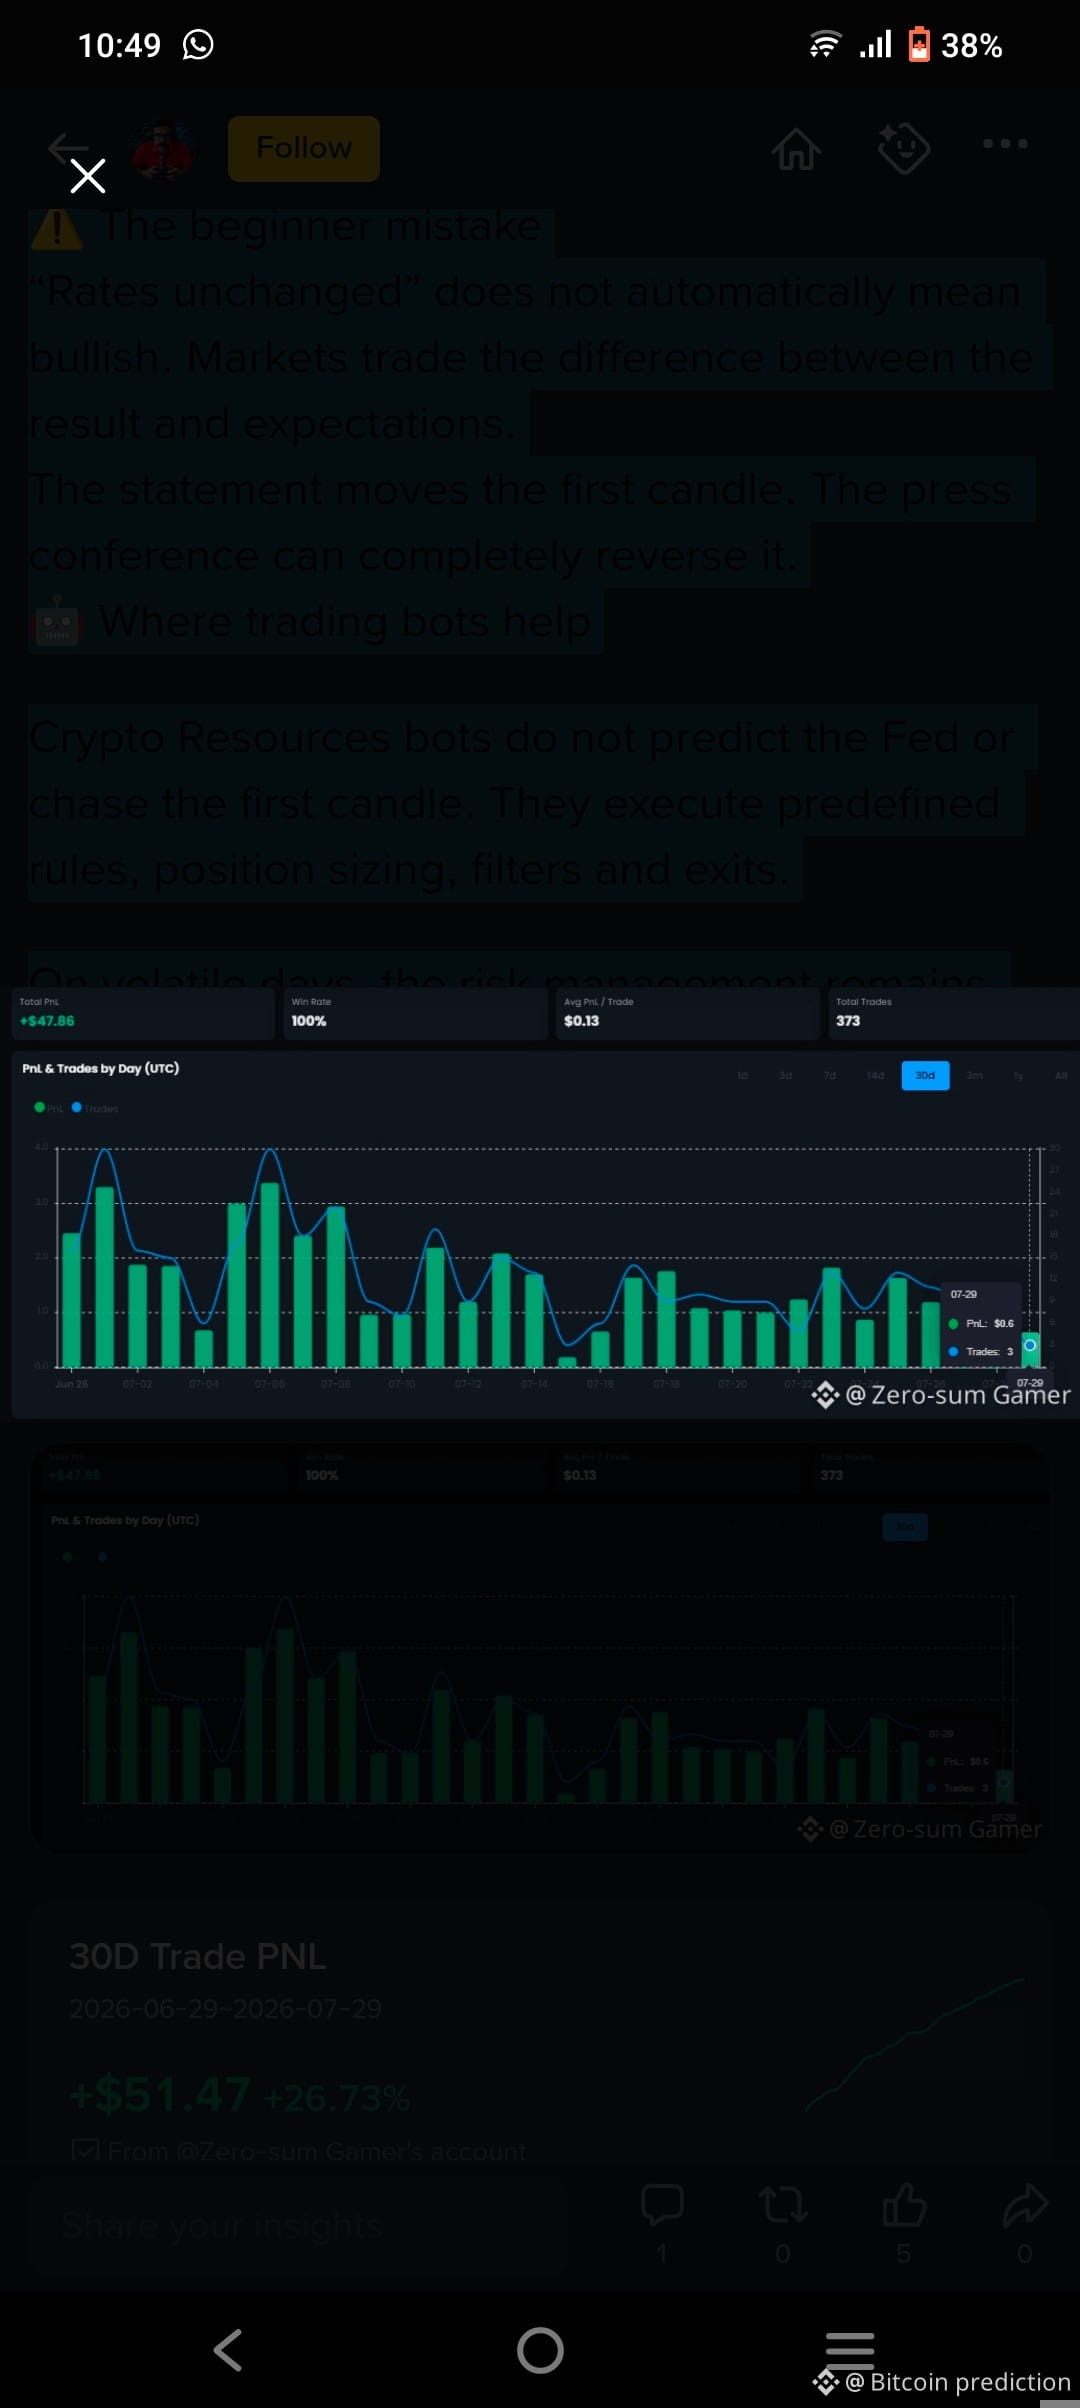Open the author's profile avatar
The height and width of the screenshot is (2408, 1080).
point(163,148)
